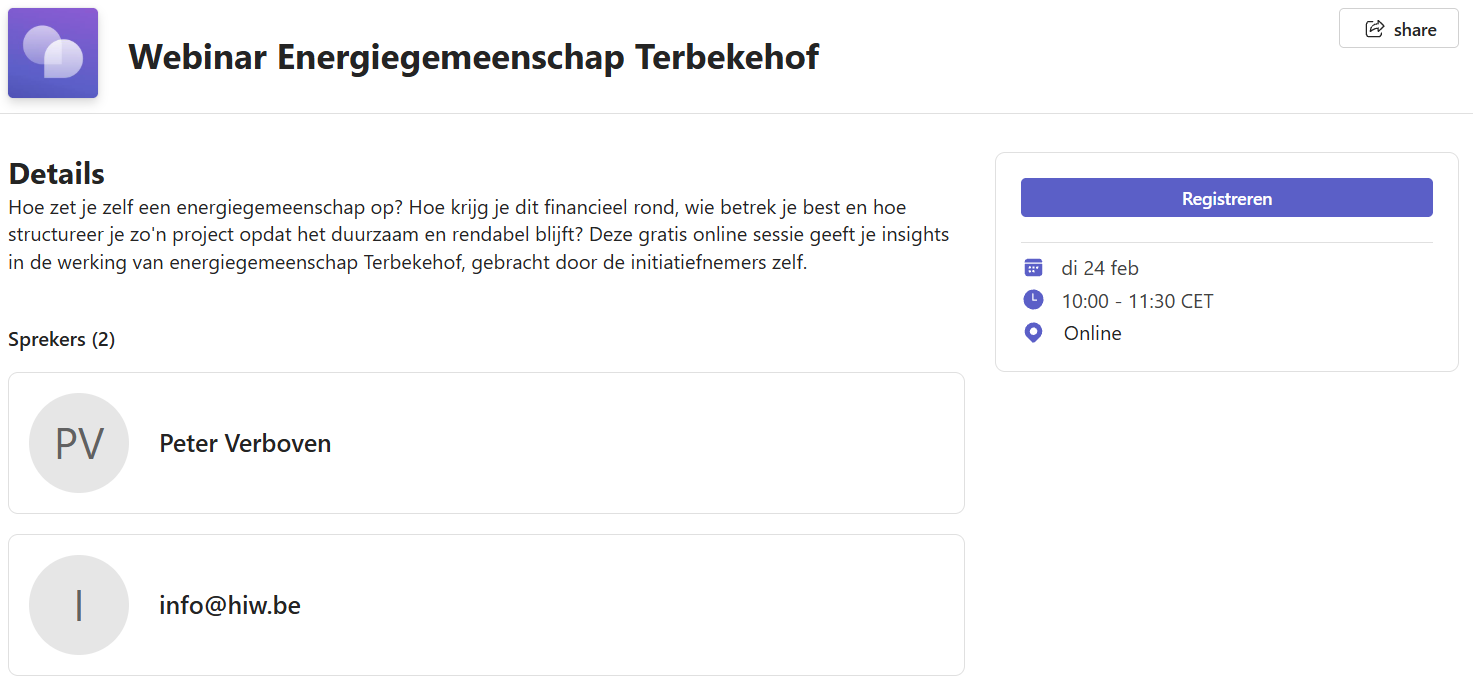Open the info@hiw.be speaker name
Screen dimensions: 1473x693
coord(230,605)
